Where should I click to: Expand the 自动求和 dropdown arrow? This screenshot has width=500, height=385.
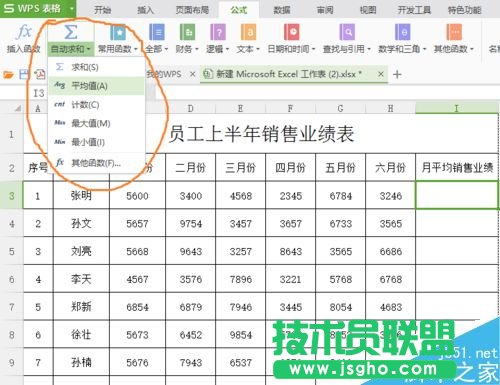point(88,50)
